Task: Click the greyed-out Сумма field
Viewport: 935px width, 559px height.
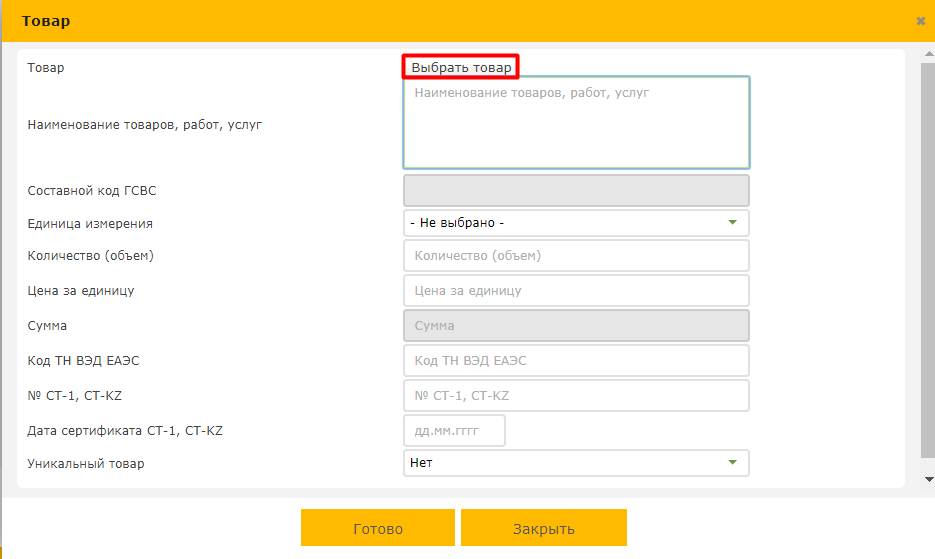Action: (576, 326)
